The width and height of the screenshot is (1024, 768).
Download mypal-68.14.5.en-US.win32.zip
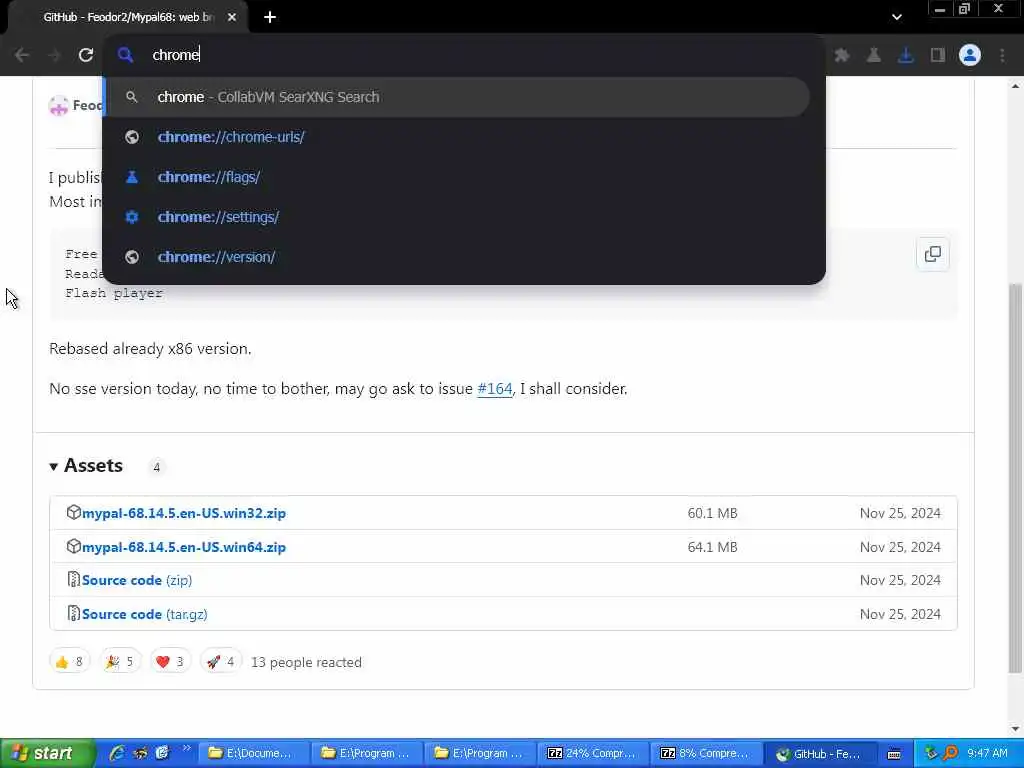[x=184, y=513]
